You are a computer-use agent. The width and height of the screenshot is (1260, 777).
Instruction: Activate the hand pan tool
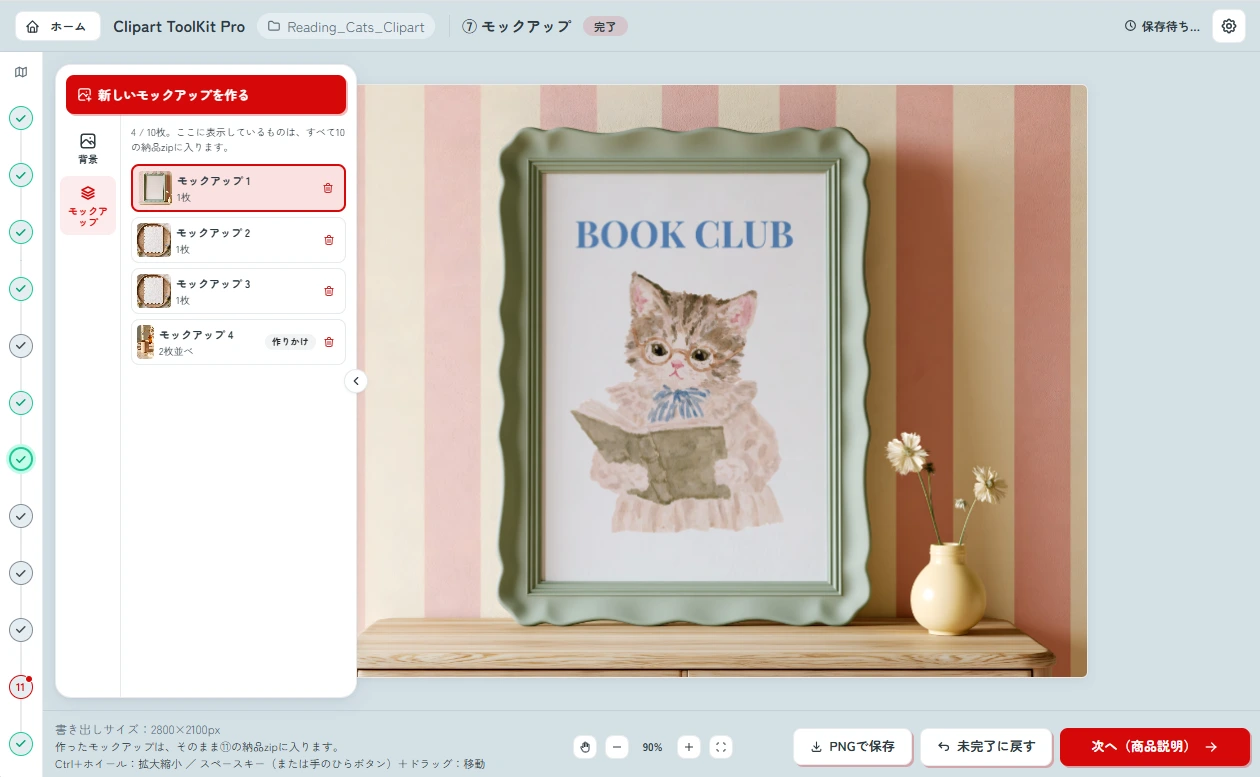tap(585, 747)
